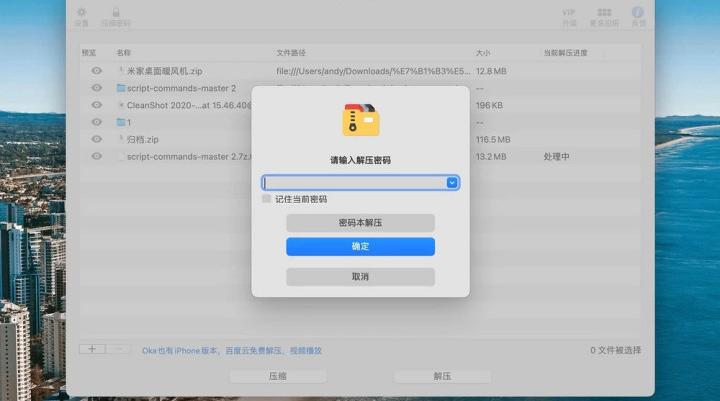Click the folder icon of row 1
The image size is (720, 401).
click(121, 122)
